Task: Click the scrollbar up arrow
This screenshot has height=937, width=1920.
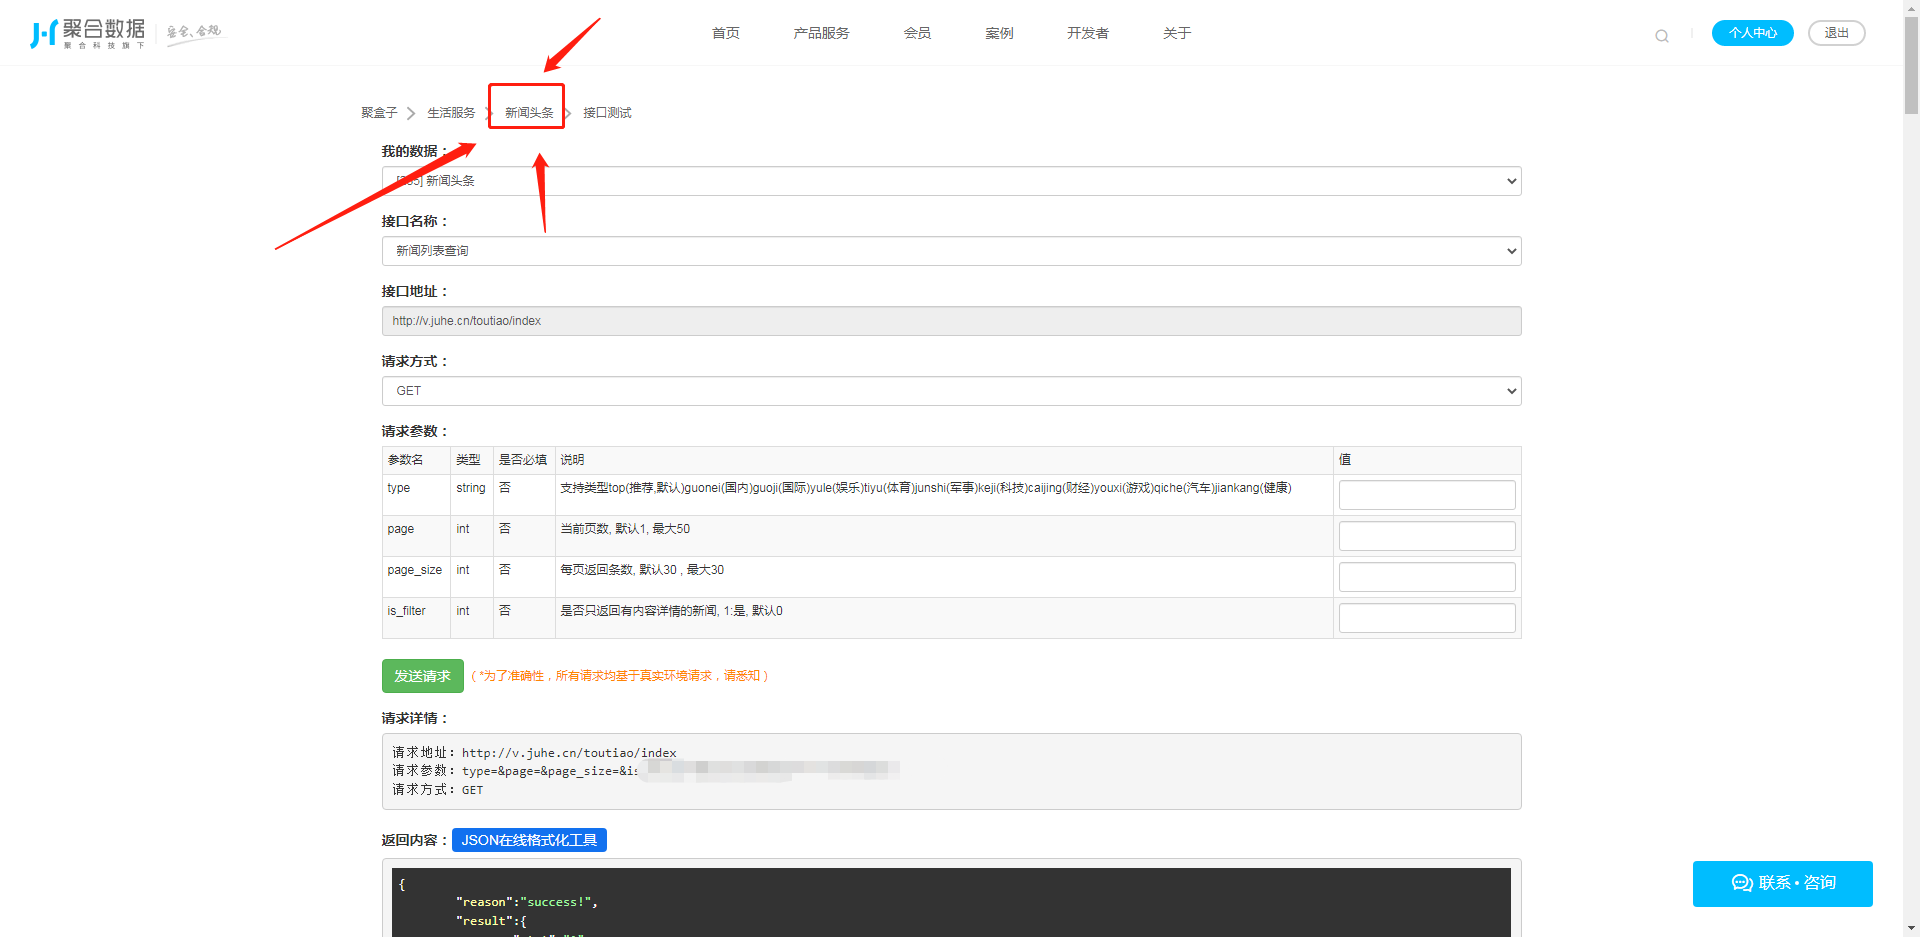Action: pyautogui.click(x=1911, y=7)
